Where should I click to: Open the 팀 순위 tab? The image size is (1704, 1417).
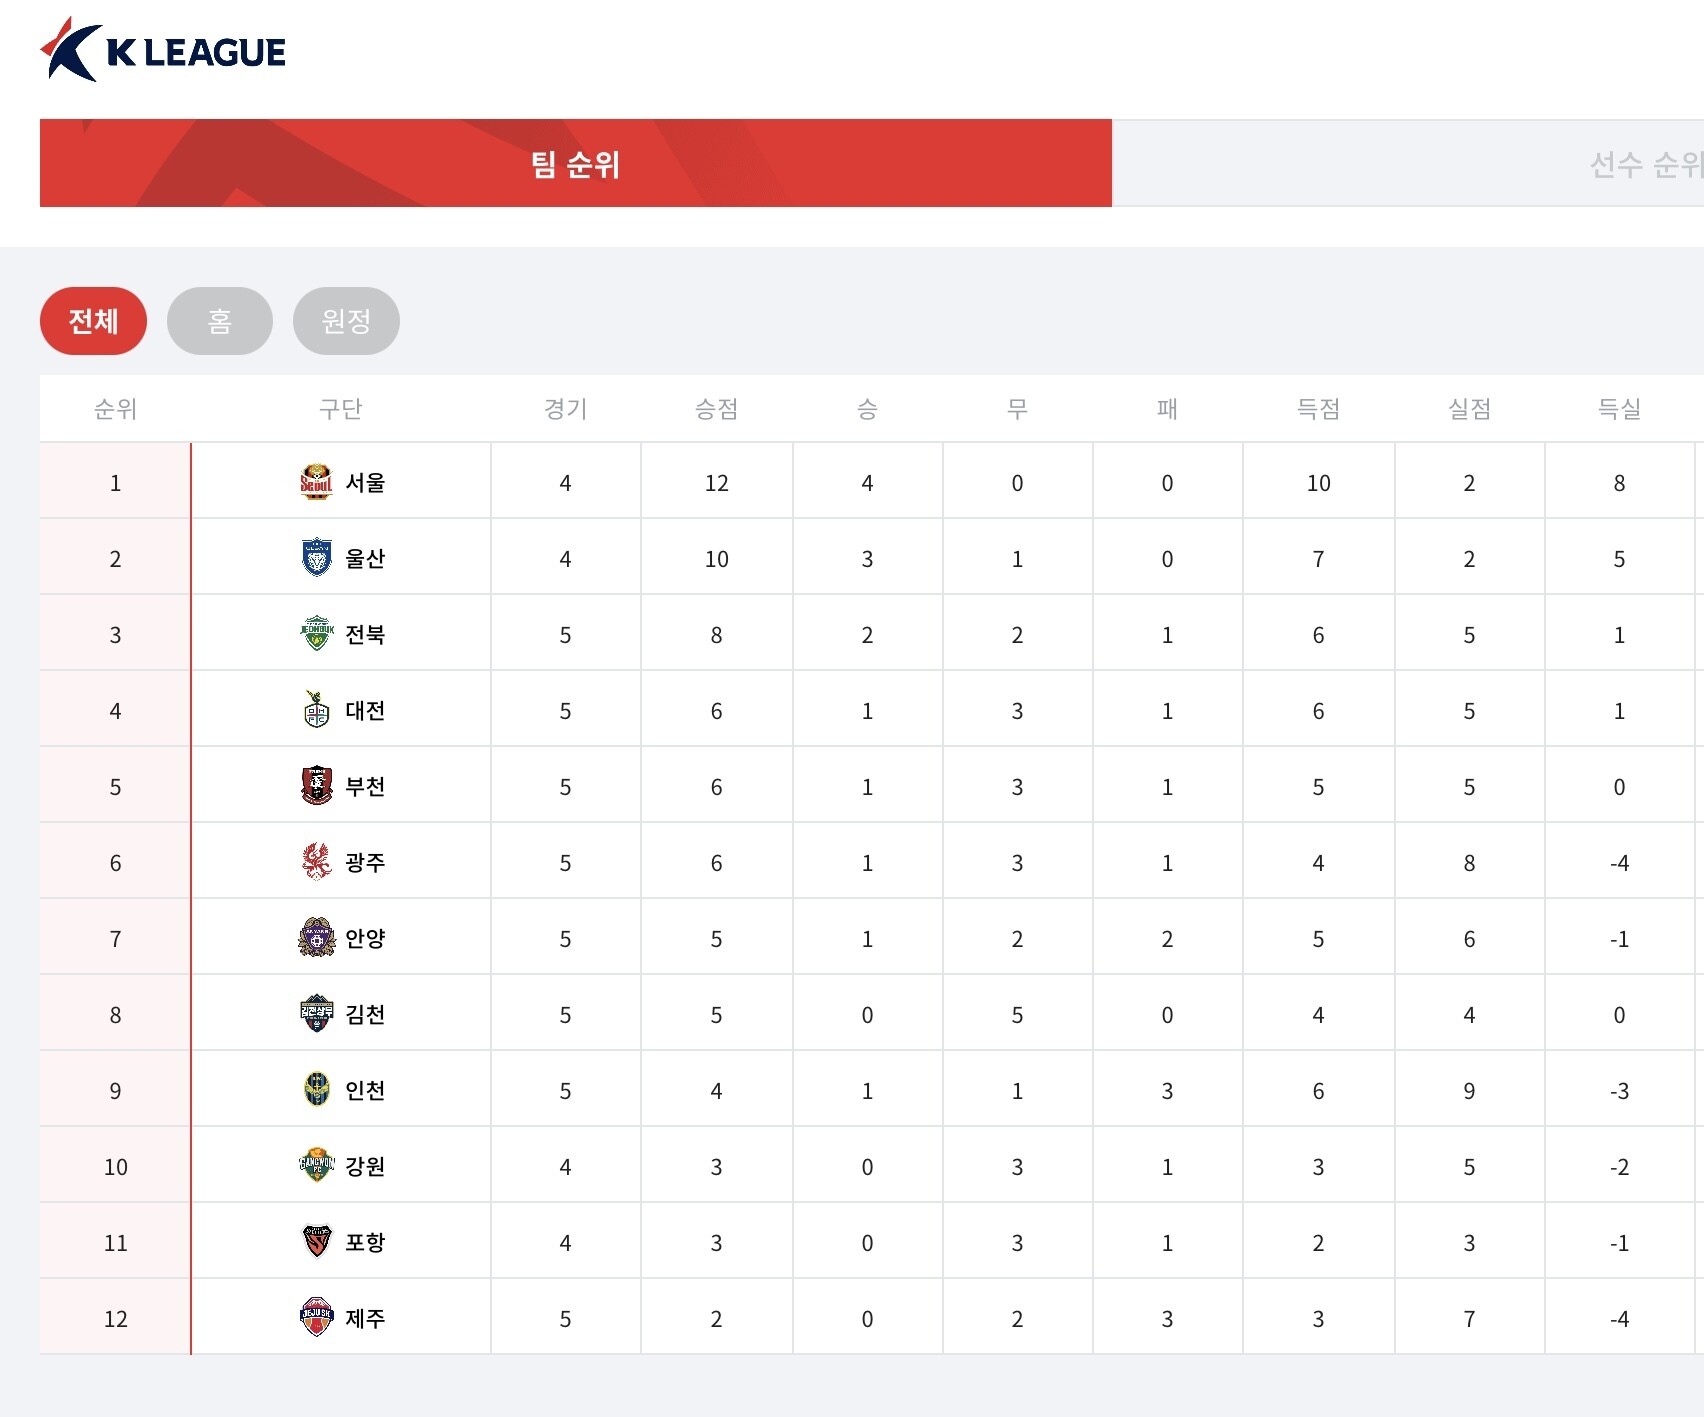point(575,164)
